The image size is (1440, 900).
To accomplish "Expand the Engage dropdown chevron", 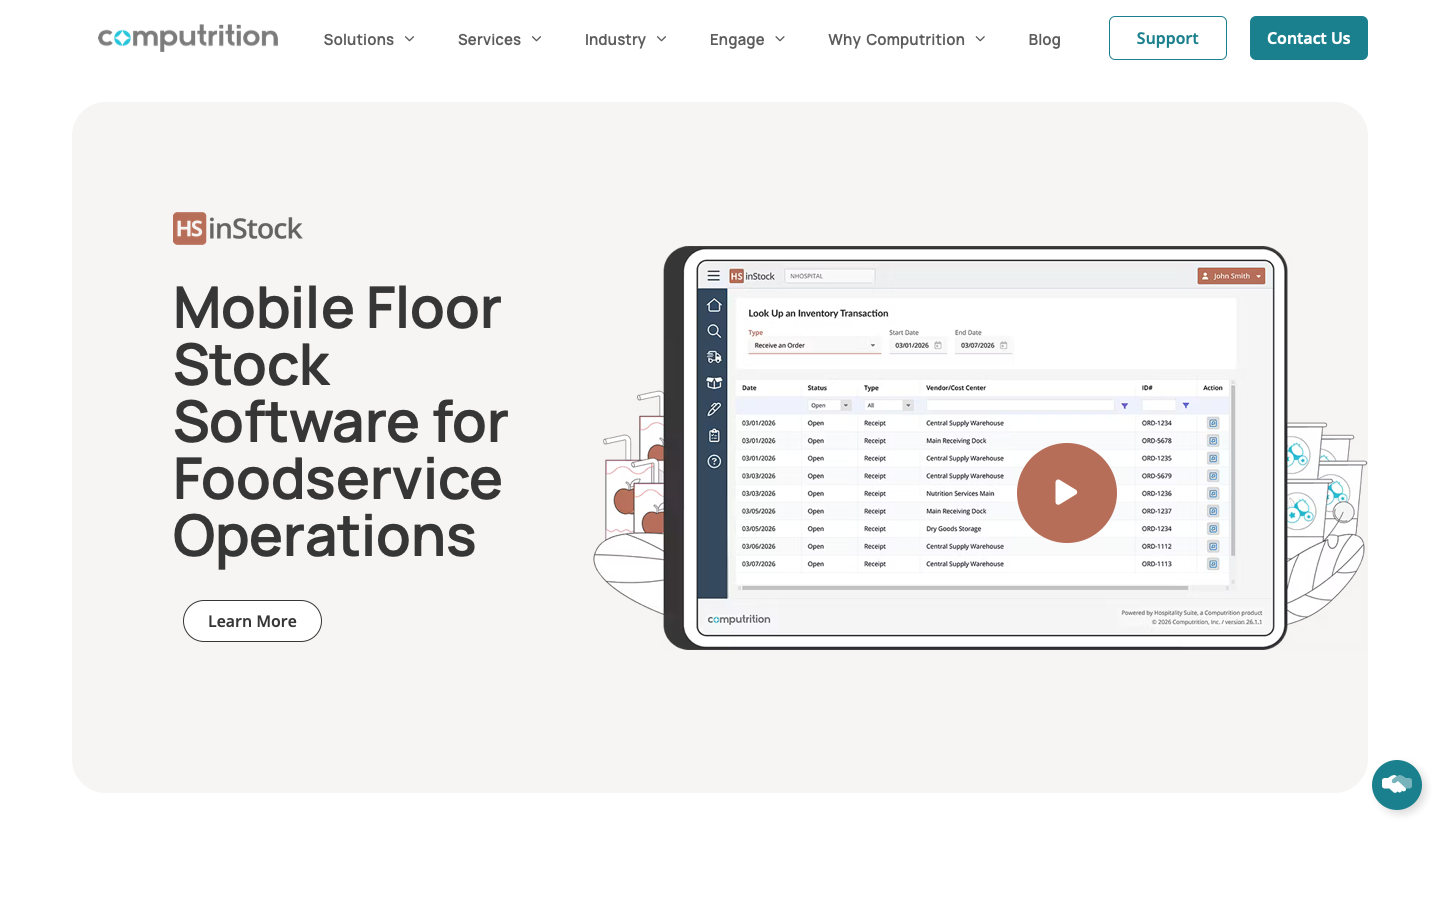I will [x=780, y=39].
